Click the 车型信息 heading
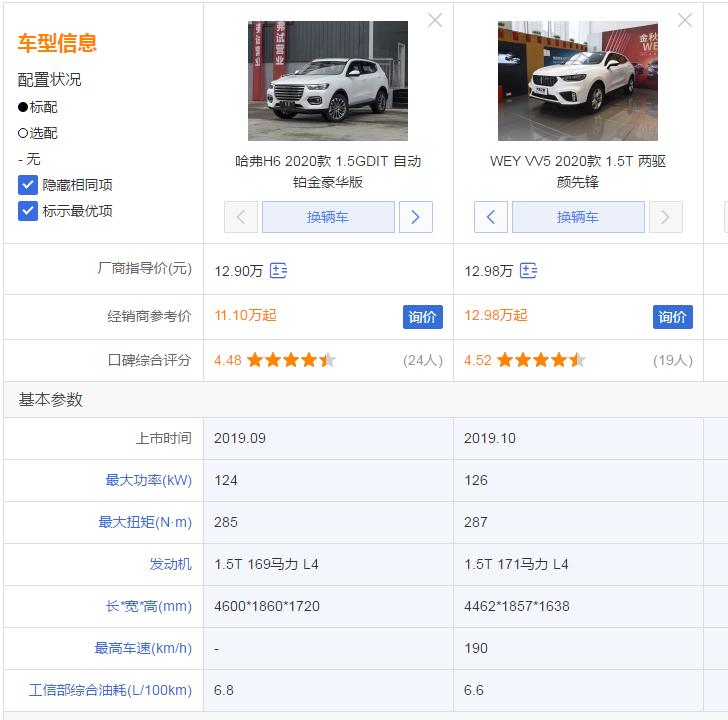 point(57,43)
